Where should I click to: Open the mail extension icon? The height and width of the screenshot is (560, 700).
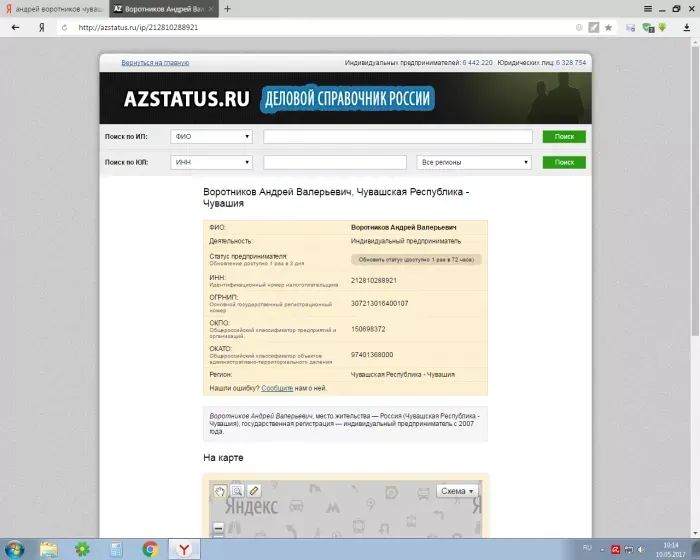click(x=630, y=28)
